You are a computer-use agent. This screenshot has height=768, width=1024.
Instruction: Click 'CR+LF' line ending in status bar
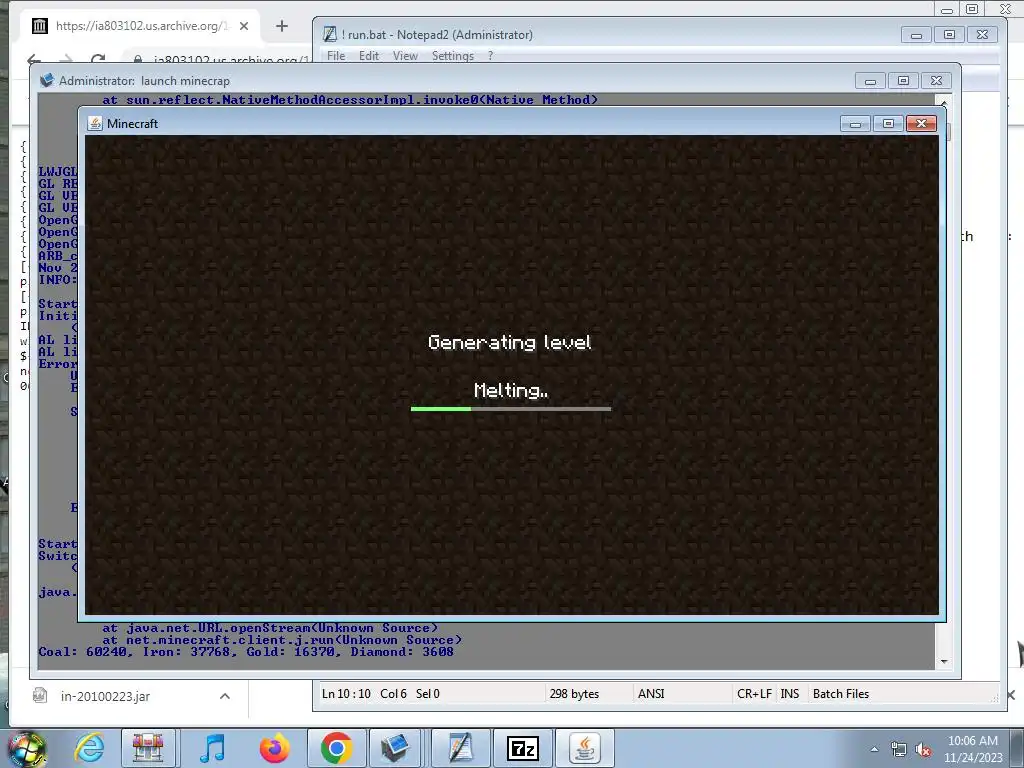pyautogui.click(x=754, y=694)
